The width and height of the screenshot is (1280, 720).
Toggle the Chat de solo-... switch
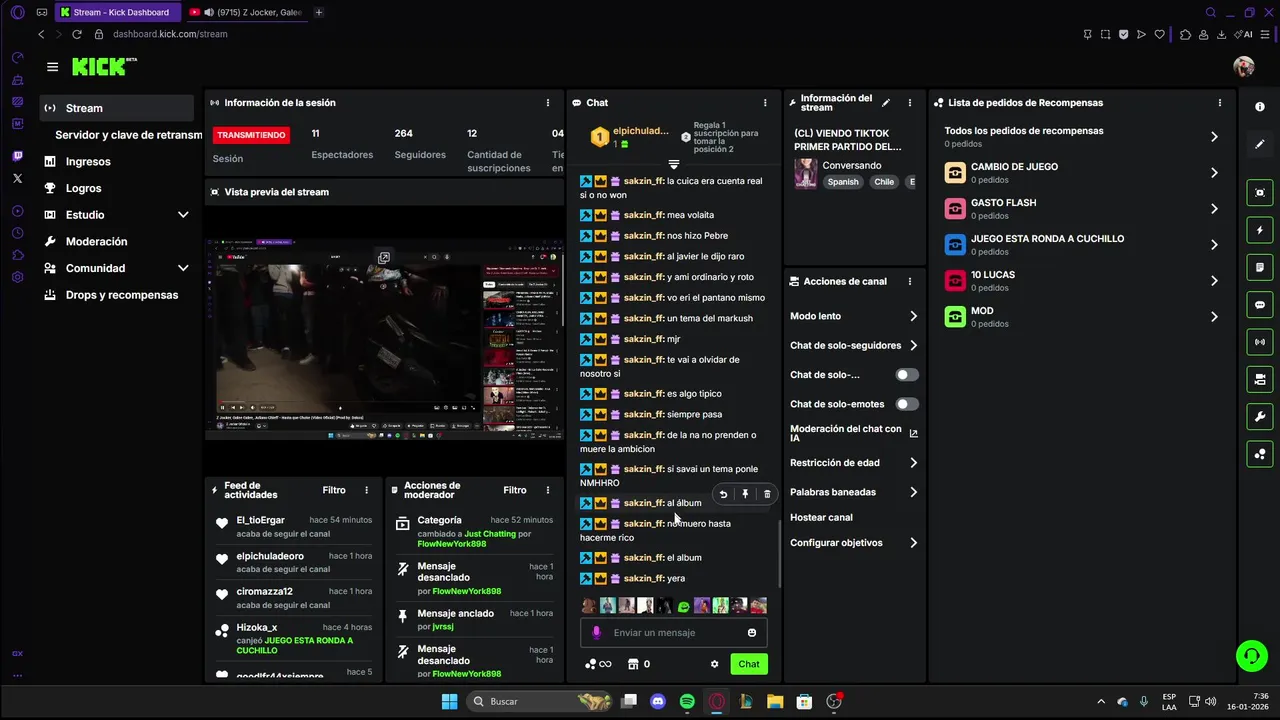click(907, 375)
